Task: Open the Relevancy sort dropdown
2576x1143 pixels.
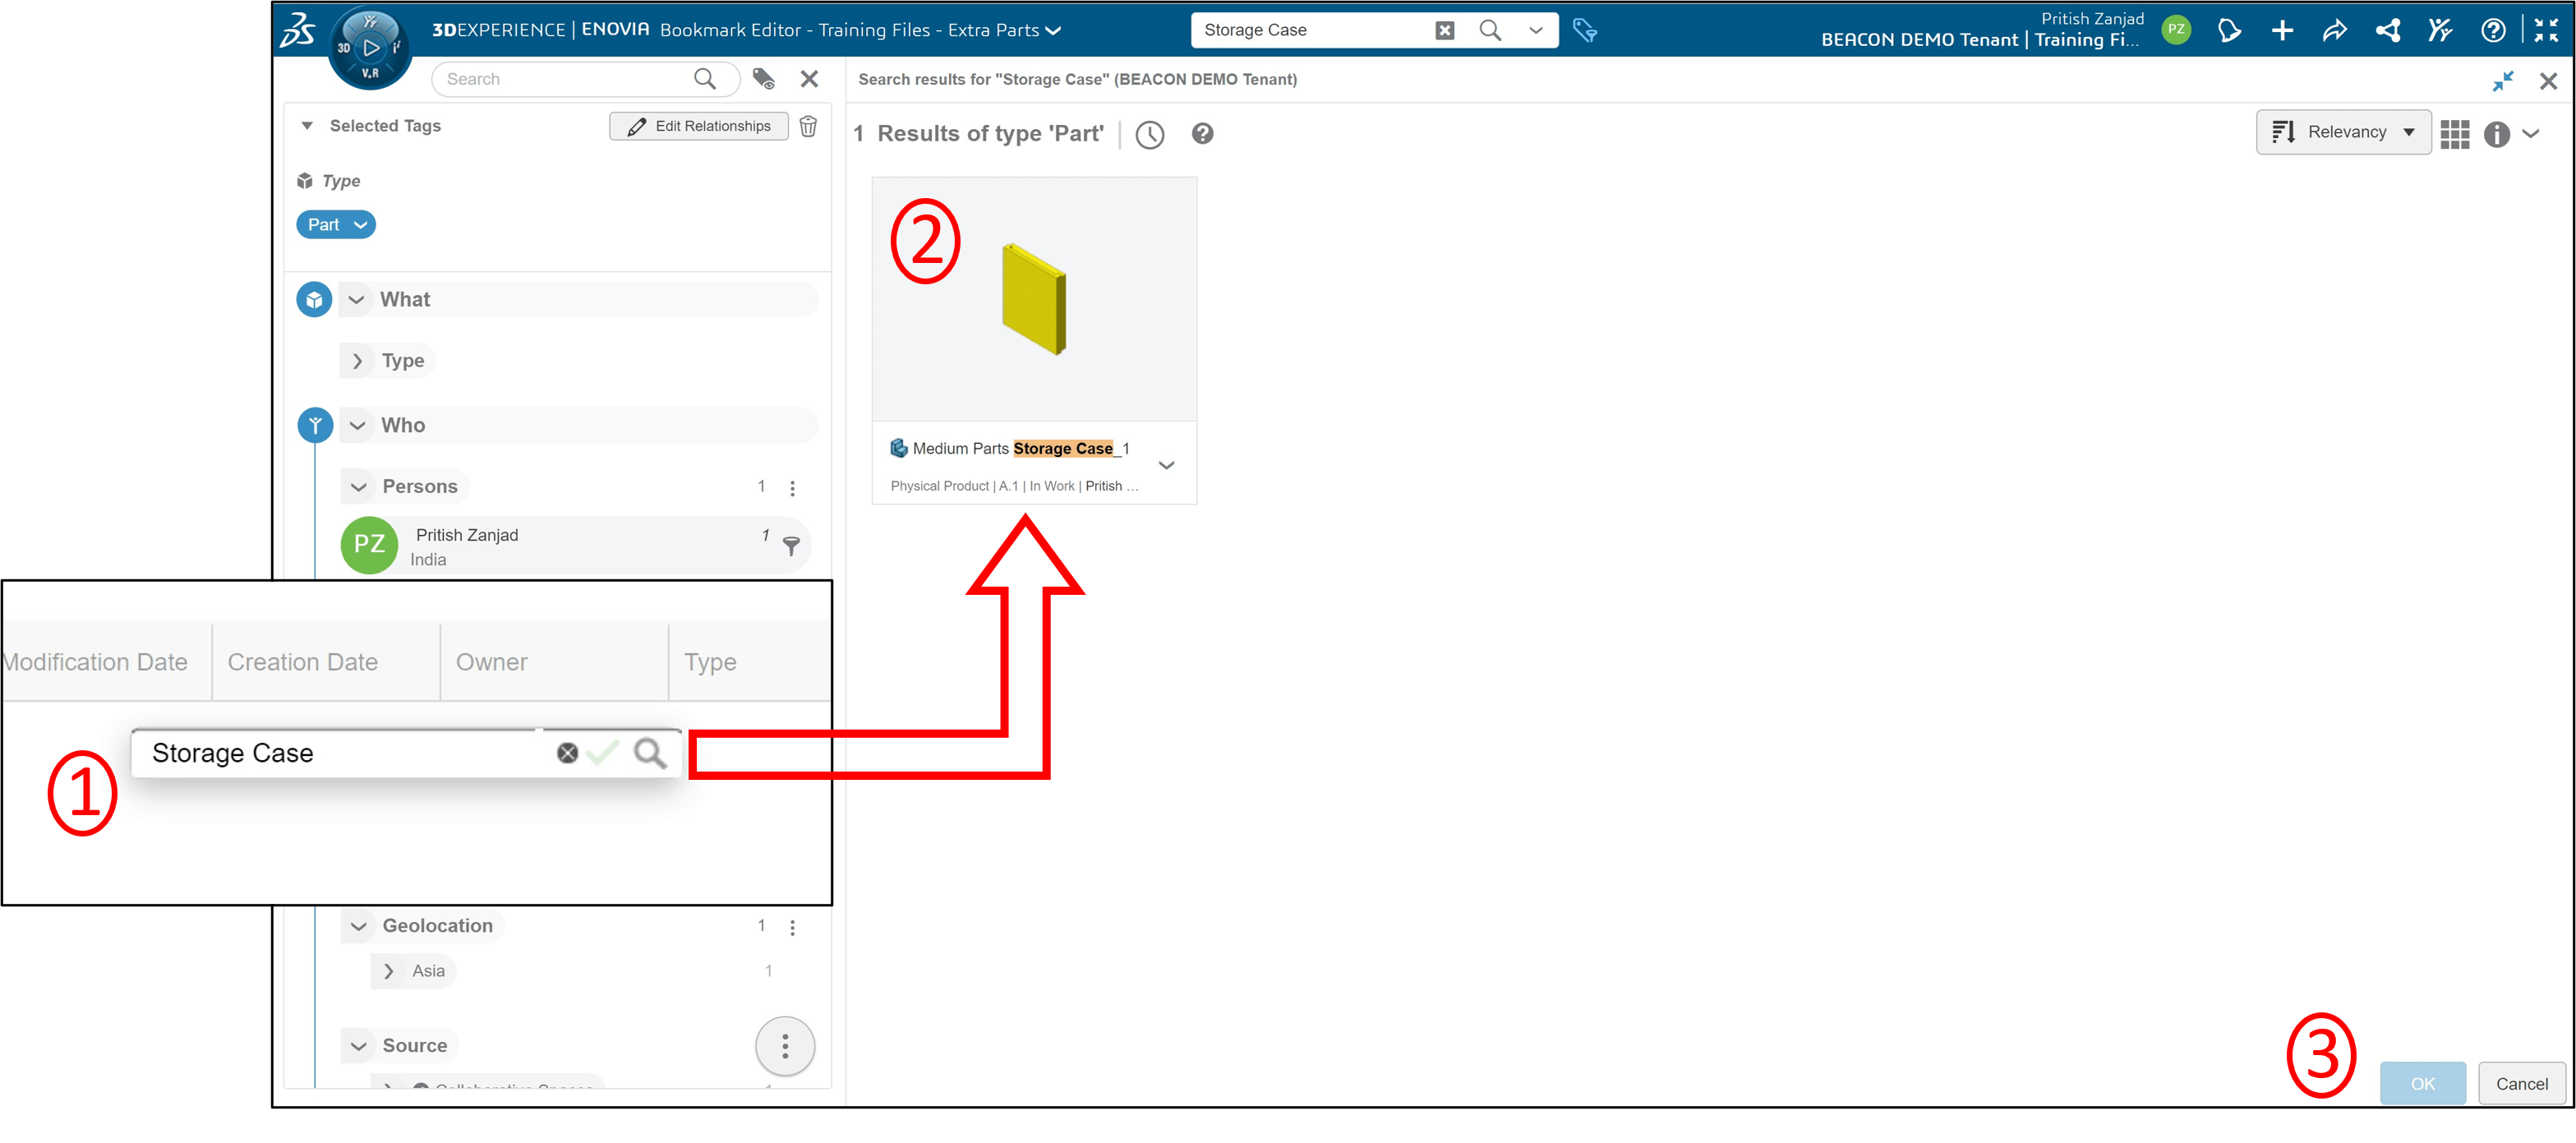Action: pos(2343,132)
